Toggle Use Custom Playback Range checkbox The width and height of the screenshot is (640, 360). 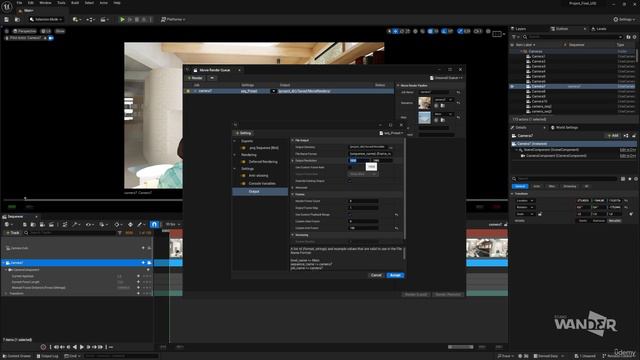(351, 214)
